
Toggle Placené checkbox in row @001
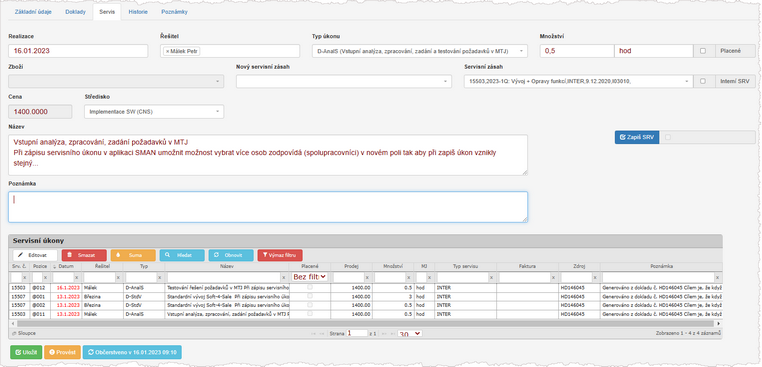click(310, 297)
